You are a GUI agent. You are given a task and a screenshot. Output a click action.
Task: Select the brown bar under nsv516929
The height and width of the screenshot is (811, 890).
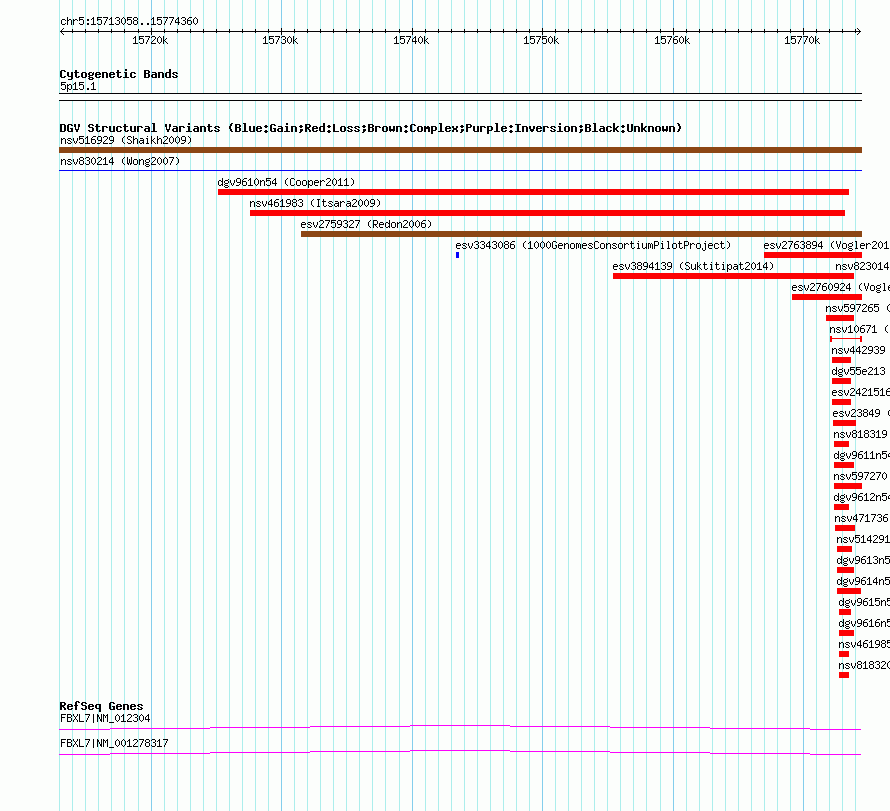460,150
